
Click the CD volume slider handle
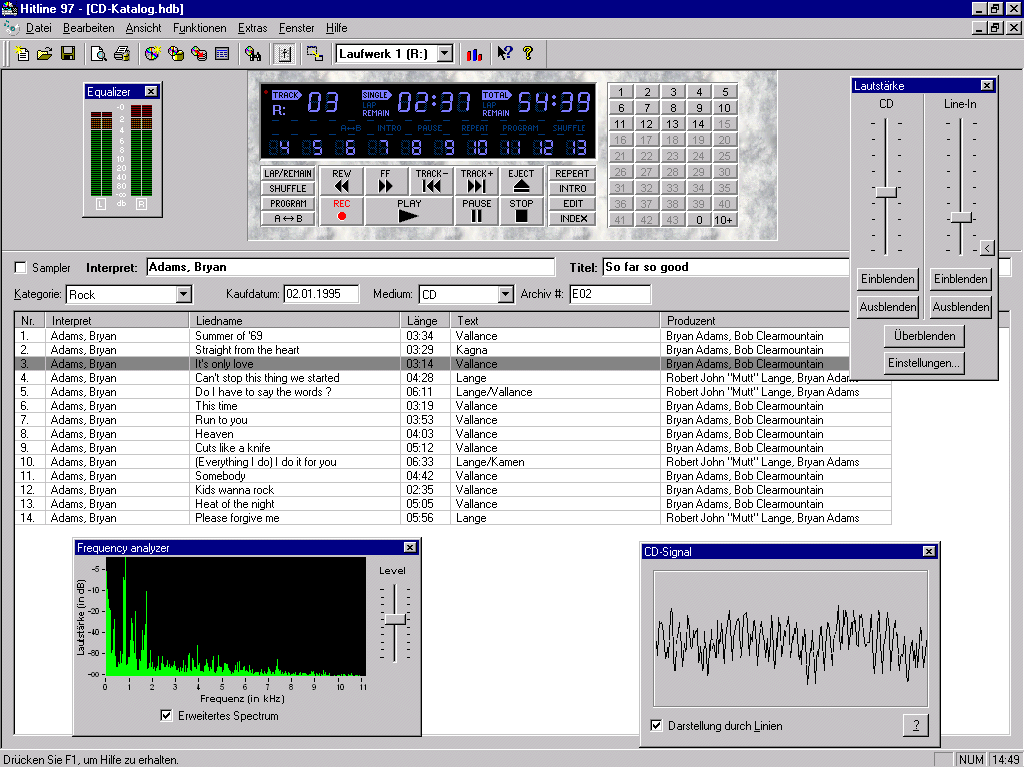(886, 192)
